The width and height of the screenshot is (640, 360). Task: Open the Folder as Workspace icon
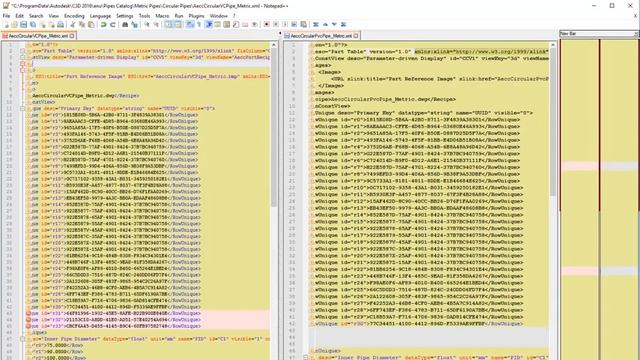coord(245,24)
